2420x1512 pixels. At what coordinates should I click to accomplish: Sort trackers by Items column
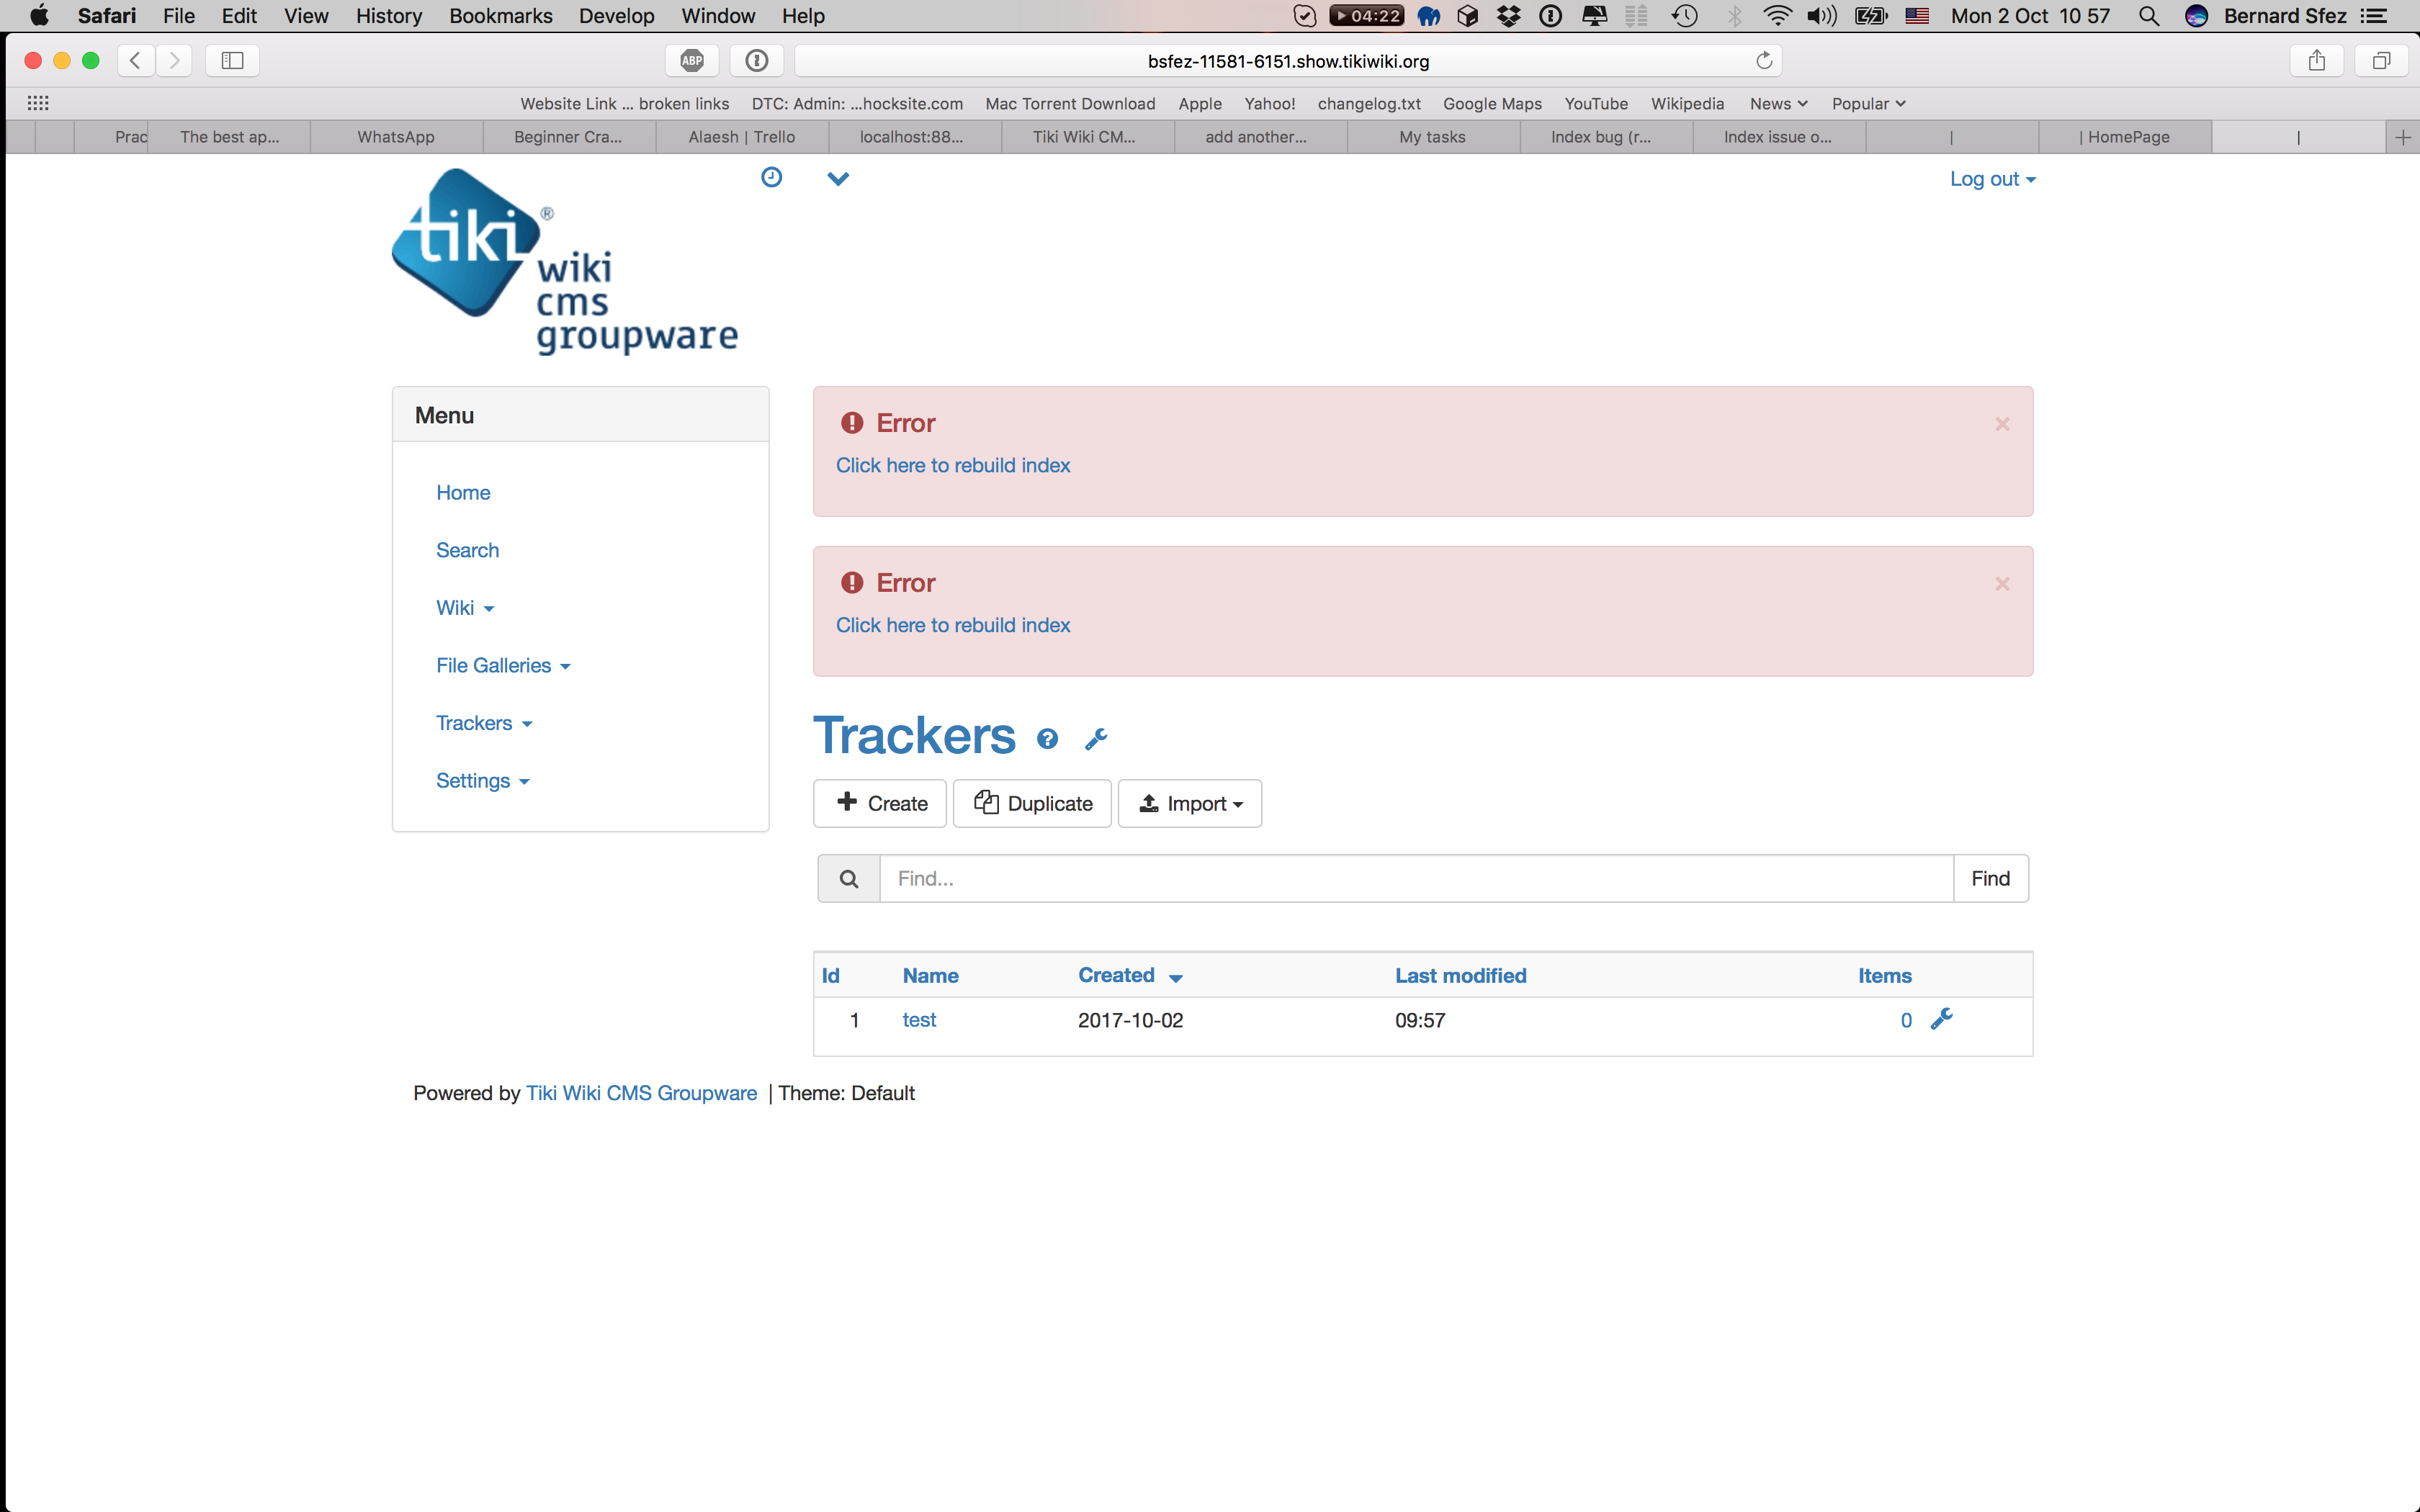(x=1885, y=975)
